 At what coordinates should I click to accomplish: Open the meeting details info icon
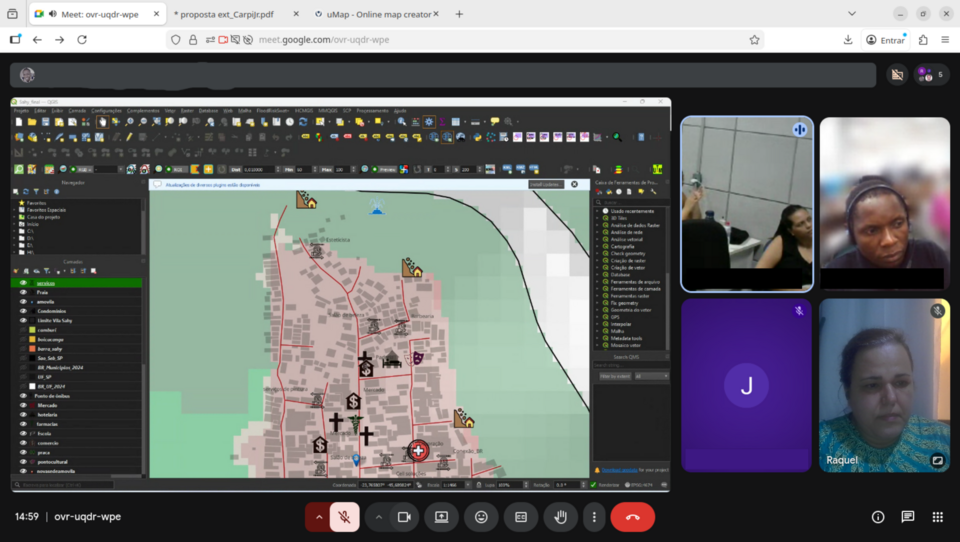[878, 517]
